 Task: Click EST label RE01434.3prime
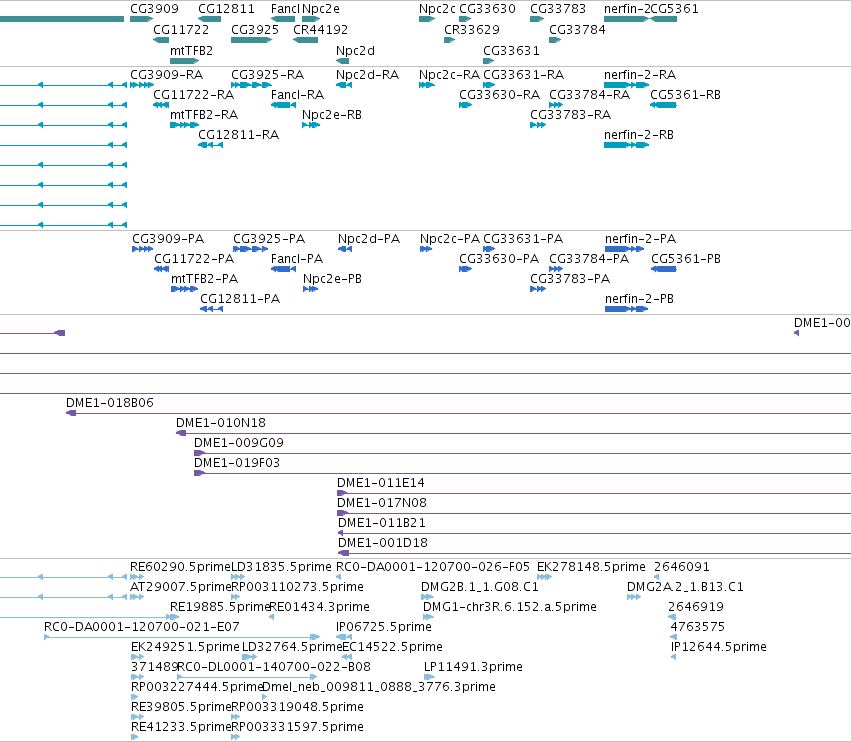click(320, 607)
